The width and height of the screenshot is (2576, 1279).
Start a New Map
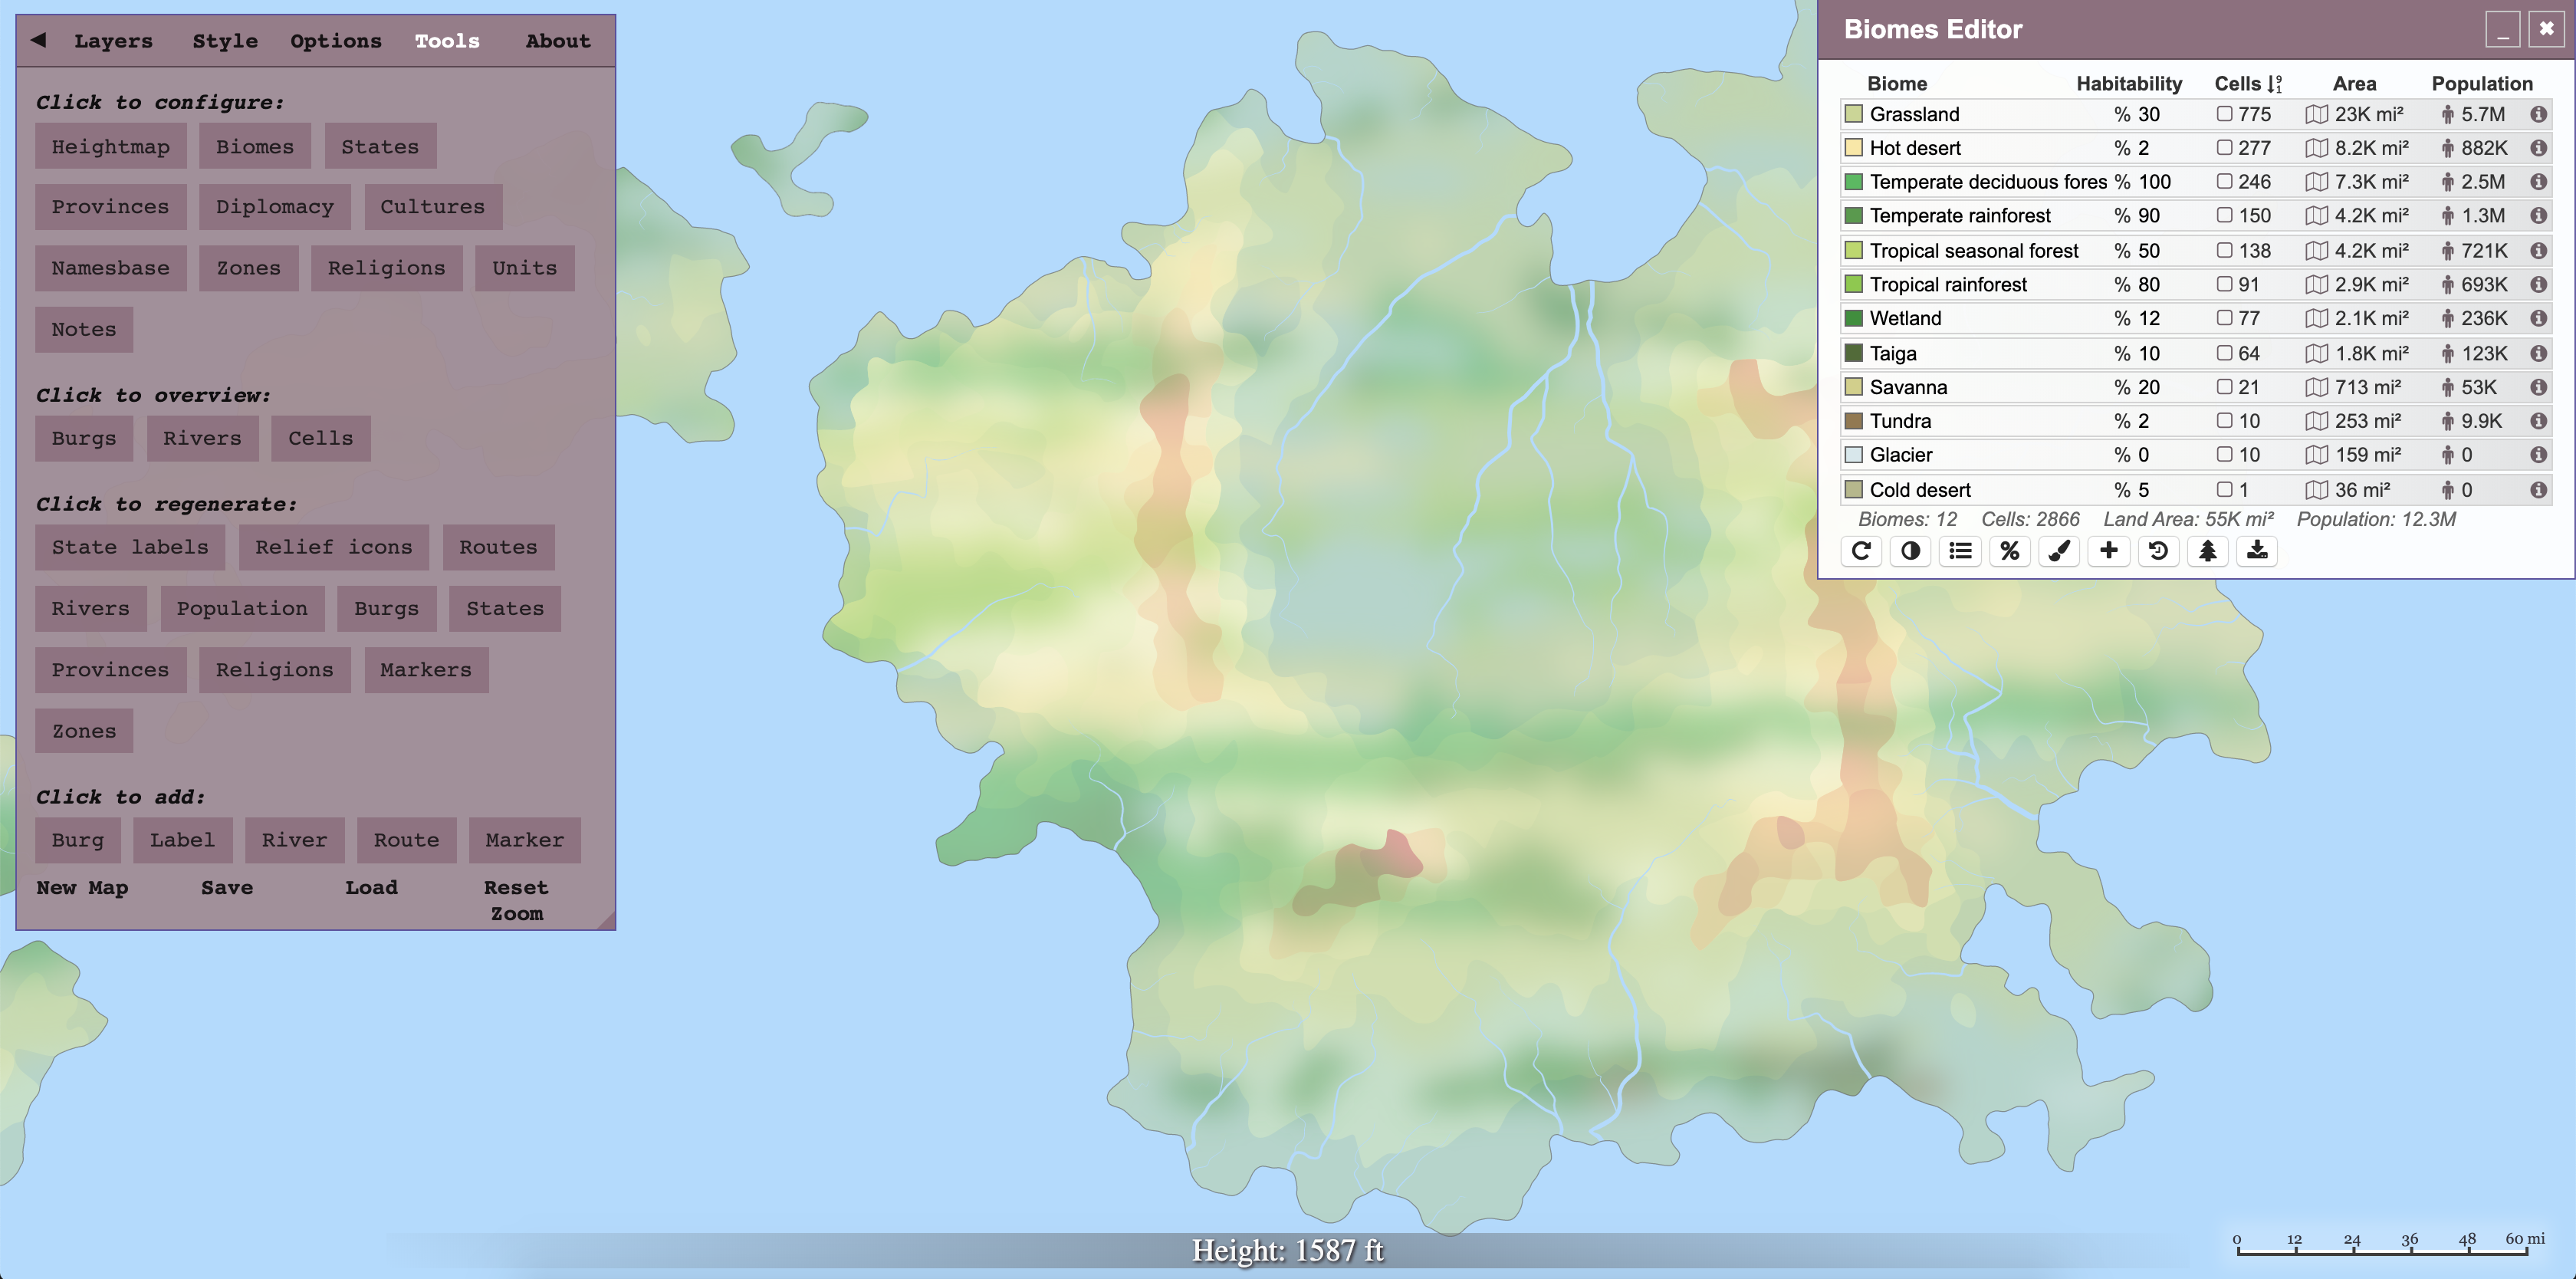[82, 888]
